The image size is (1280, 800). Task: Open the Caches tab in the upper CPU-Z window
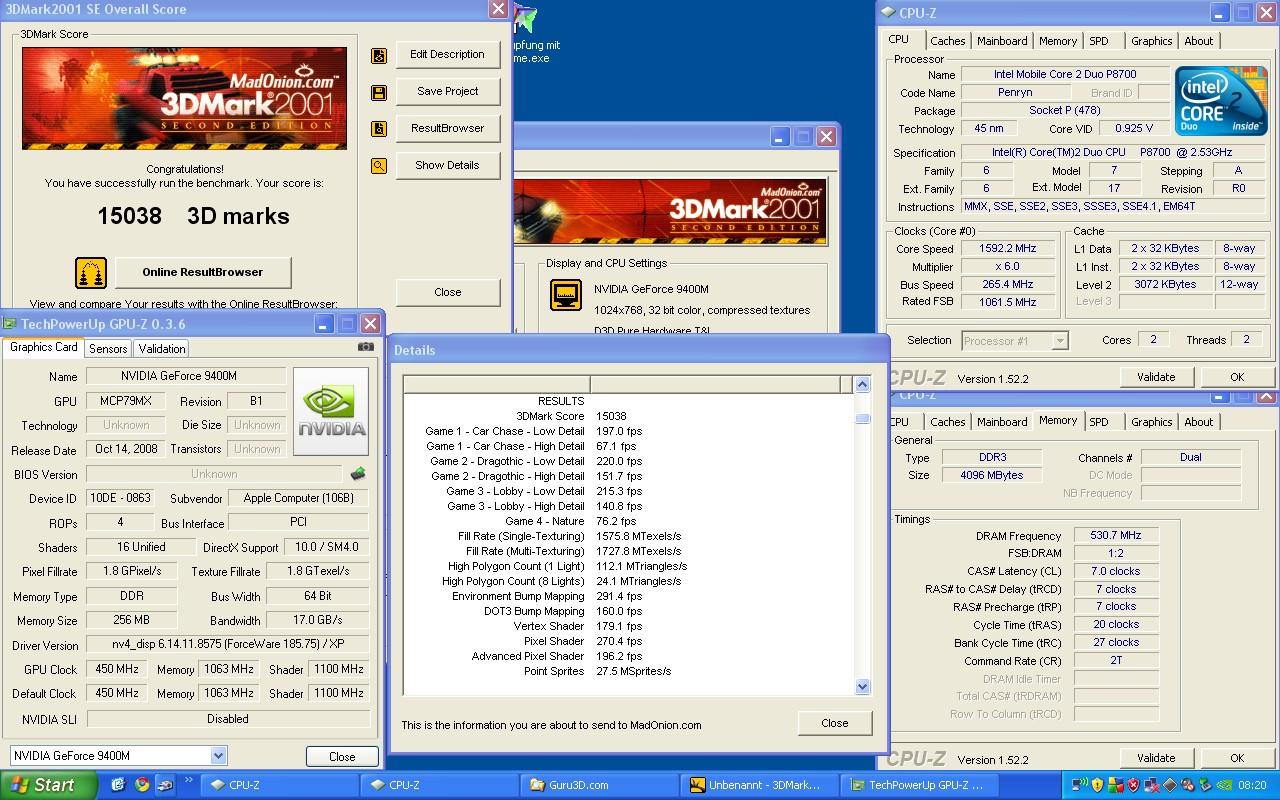pos(948,41)
